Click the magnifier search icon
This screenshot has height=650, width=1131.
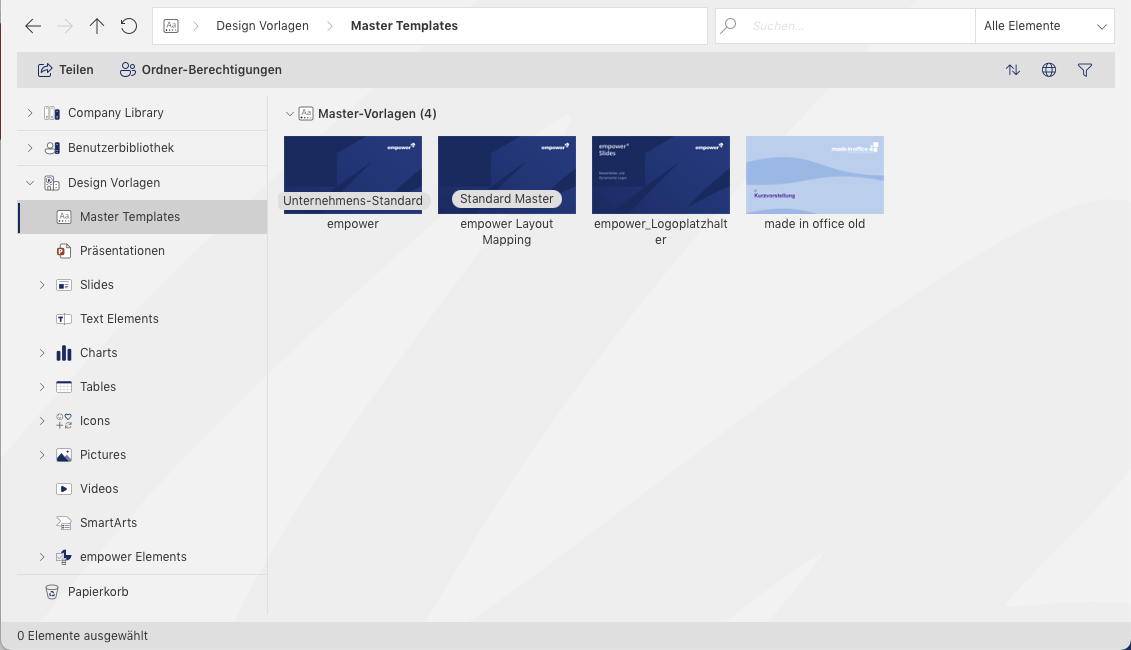pos(729,26)
